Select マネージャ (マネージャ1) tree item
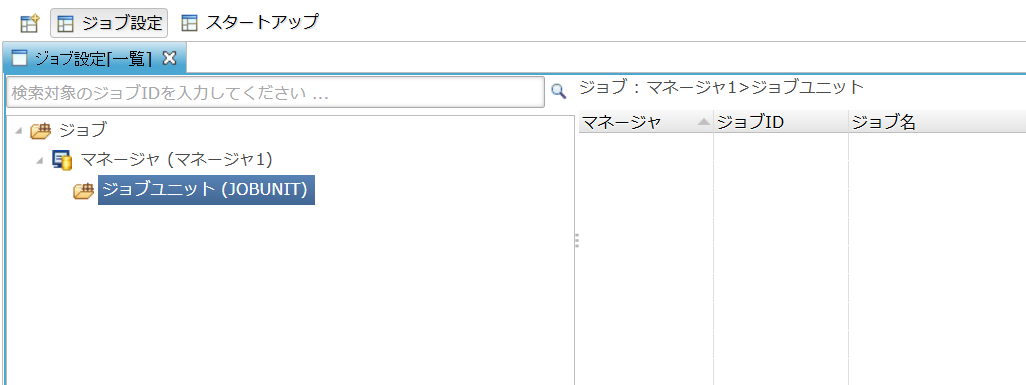This screenshot has width=1026, height=385. pyautogui.click(x=176, y=159)
